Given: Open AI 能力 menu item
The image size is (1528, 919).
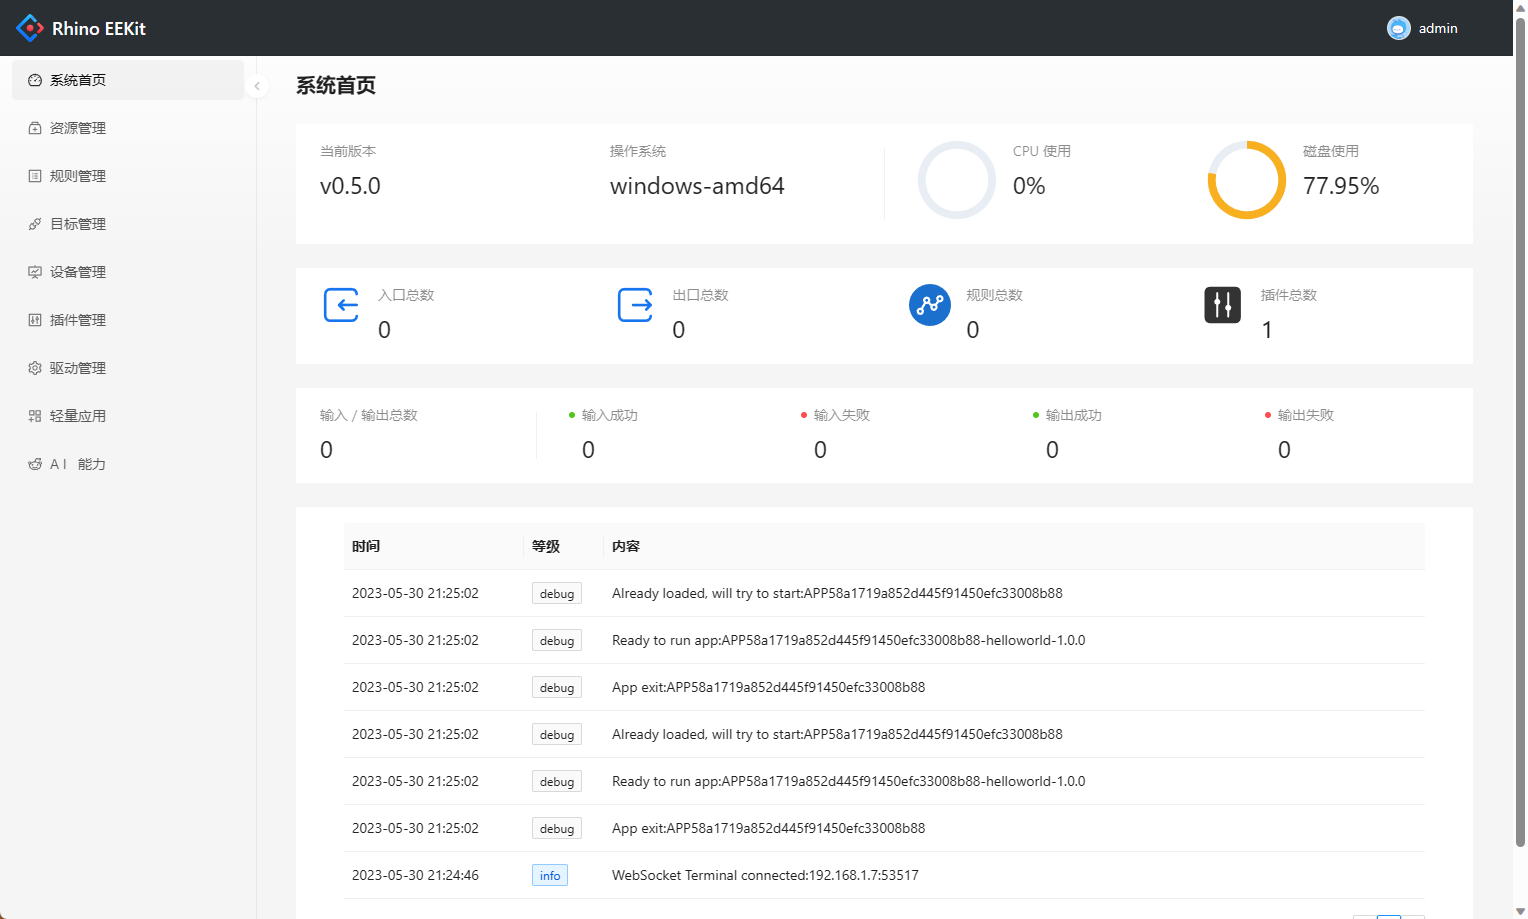Looking at the screenshot, I should (x=128, y=464).
